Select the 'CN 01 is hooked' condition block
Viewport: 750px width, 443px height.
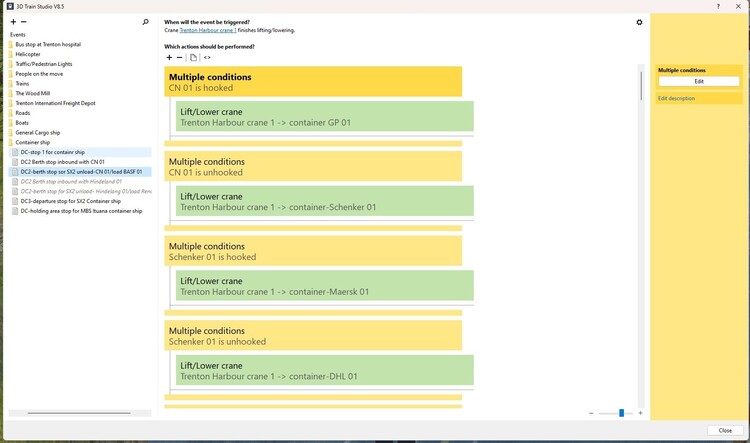[313, 82]
